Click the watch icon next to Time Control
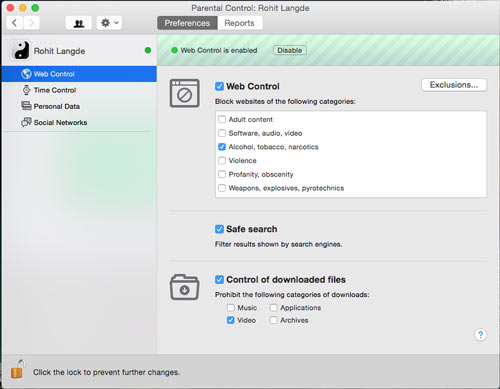The image size is (500, 389). [26, 90]
